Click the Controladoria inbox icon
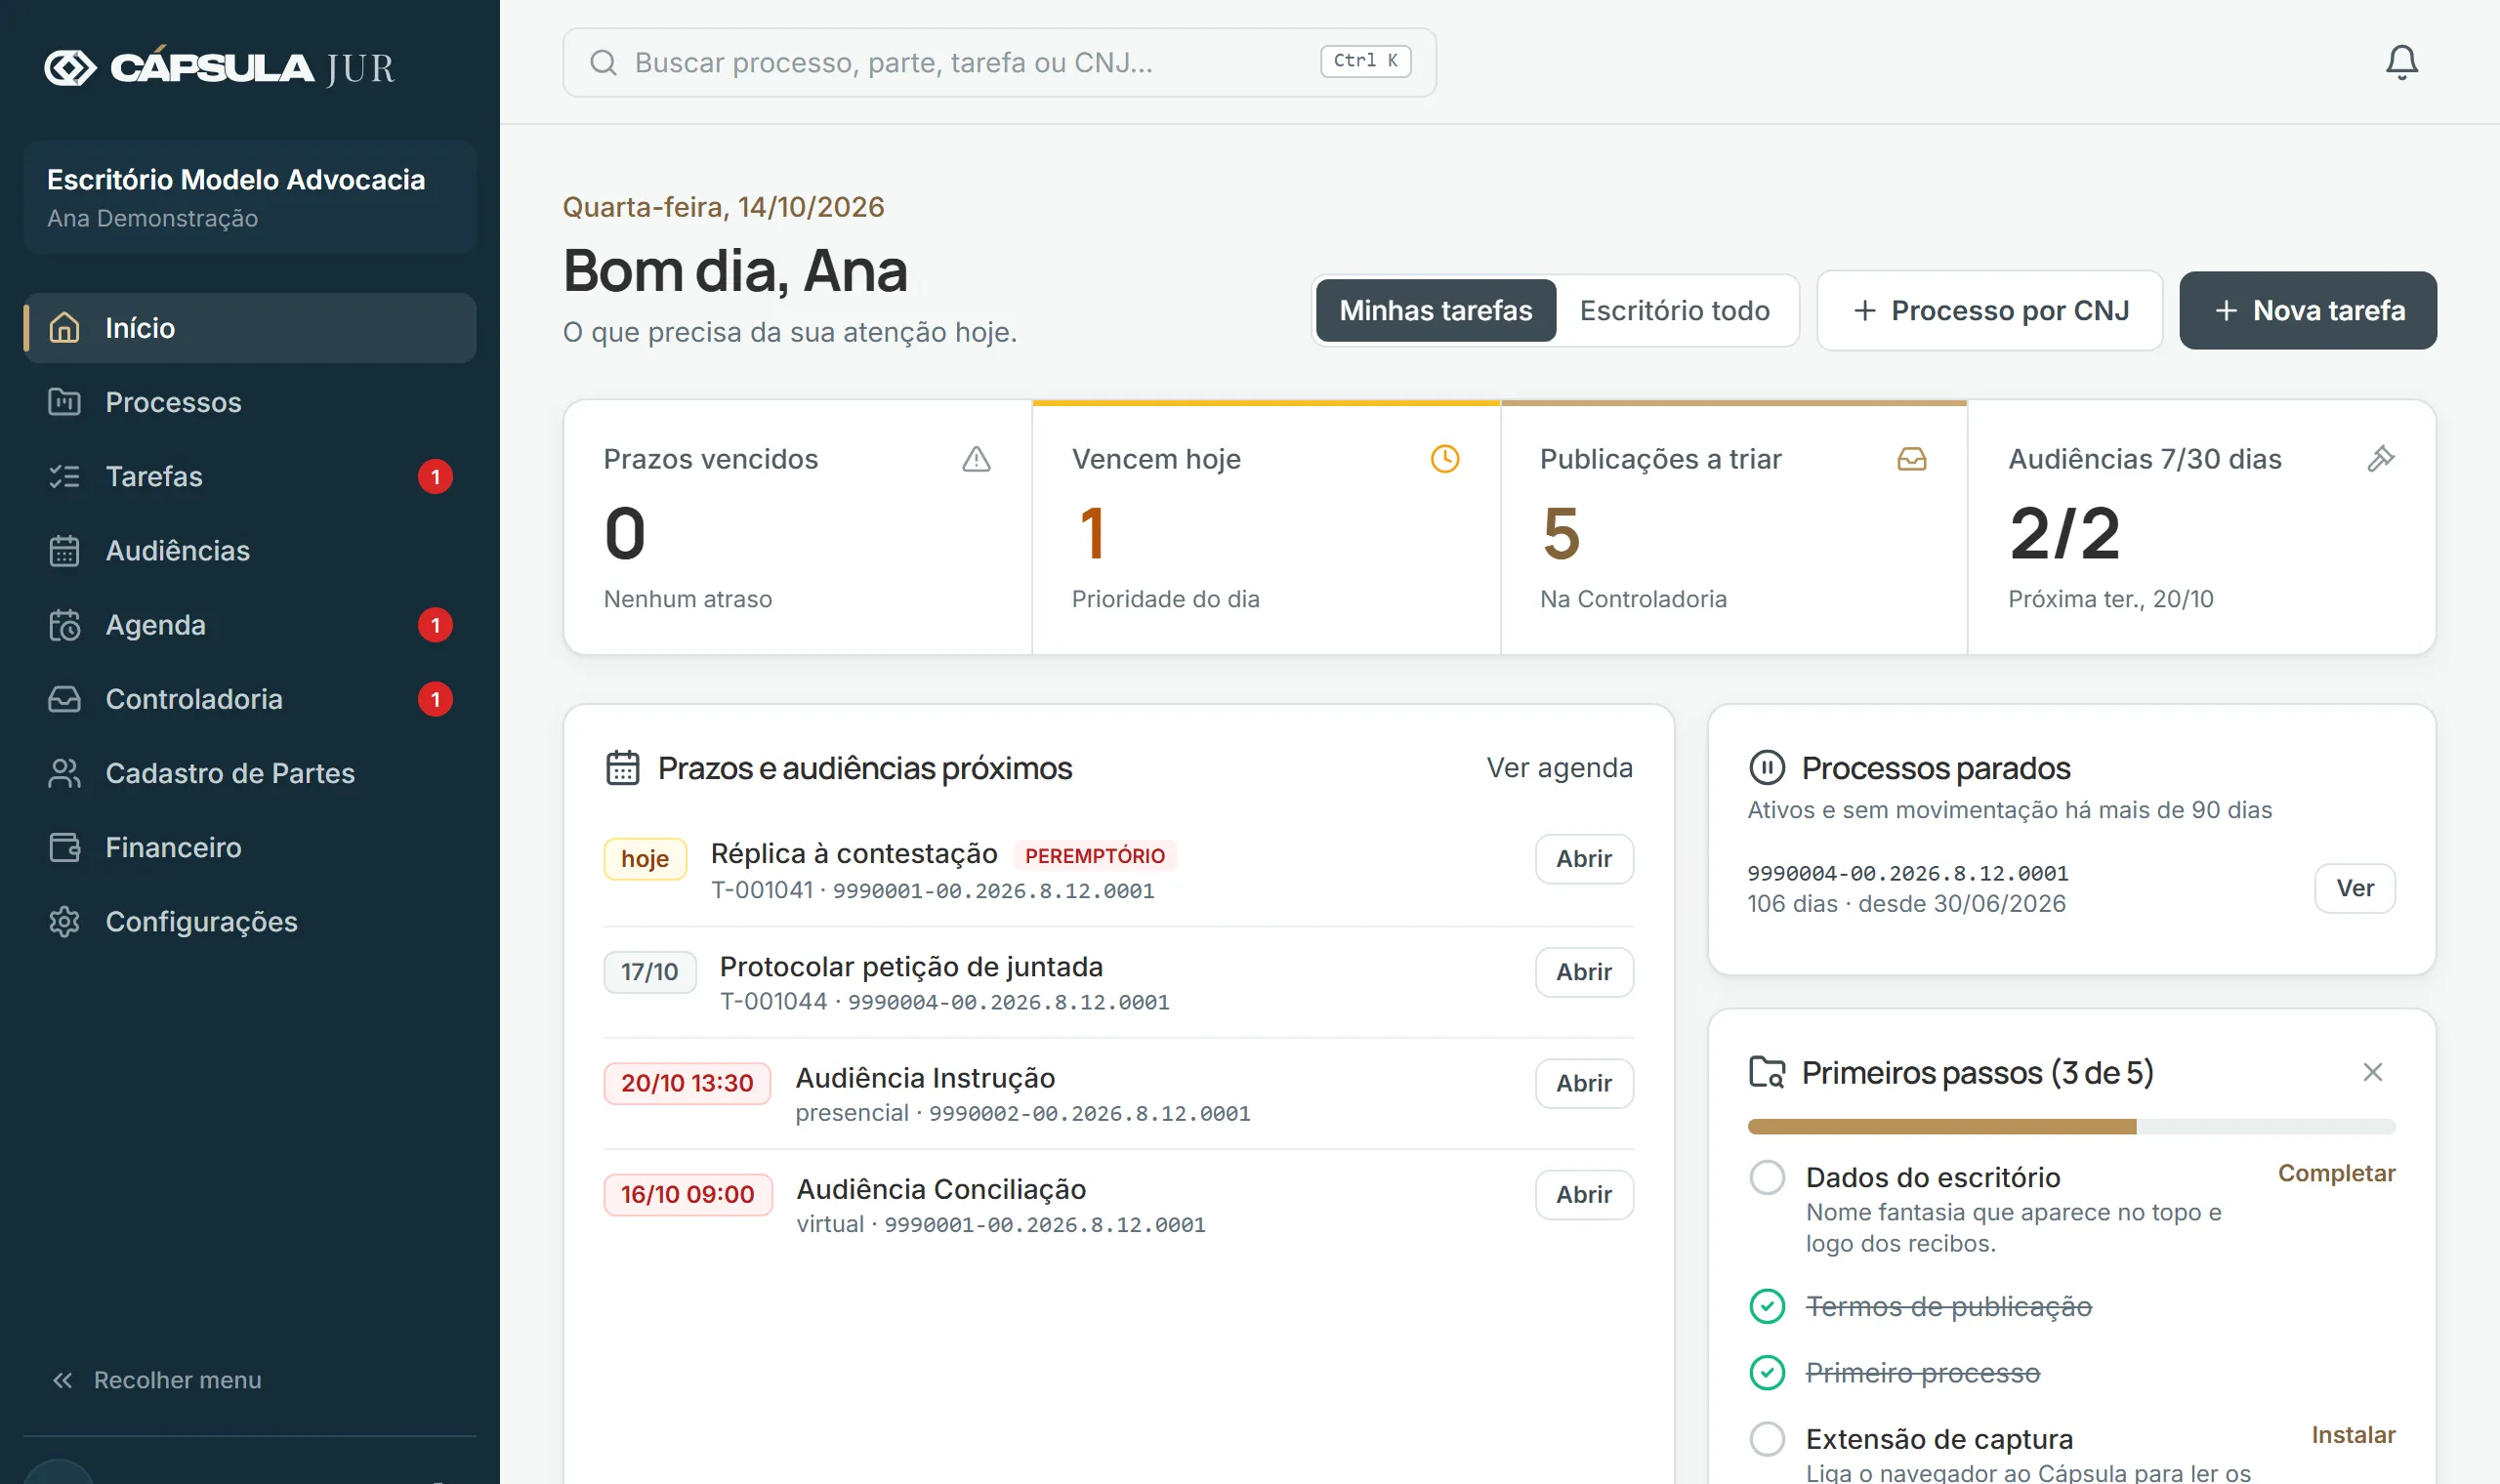This screenshot has height=1484, width=2500. pos(65,699)
